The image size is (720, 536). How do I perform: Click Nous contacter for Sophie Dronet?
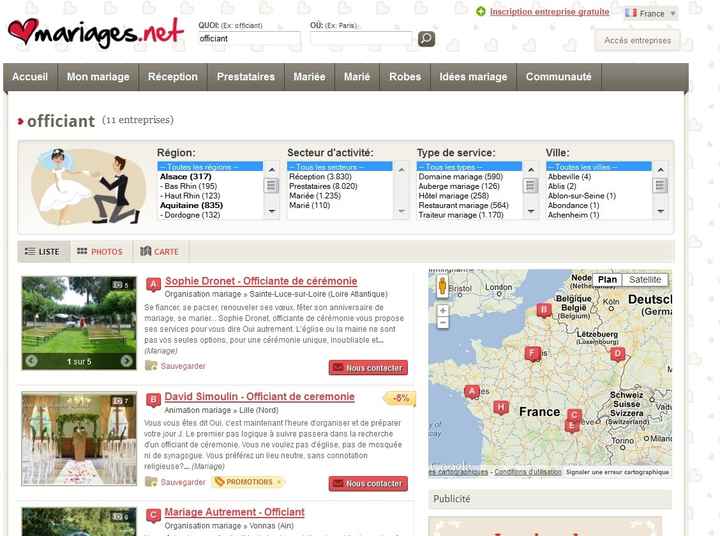pyautogui.click(x=368, y=368)
